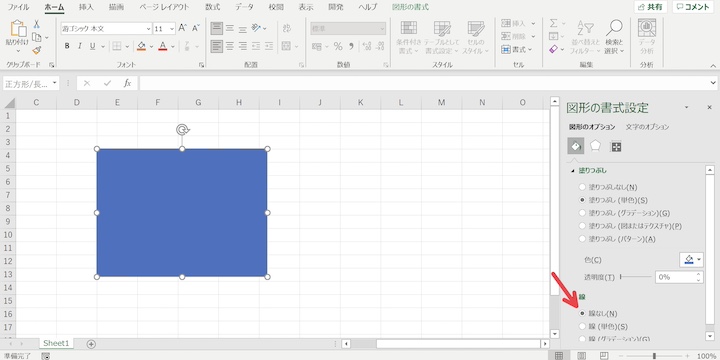This screenshot has width=720, height=360.
Task: Click the comma style icon
Action: 351,46
